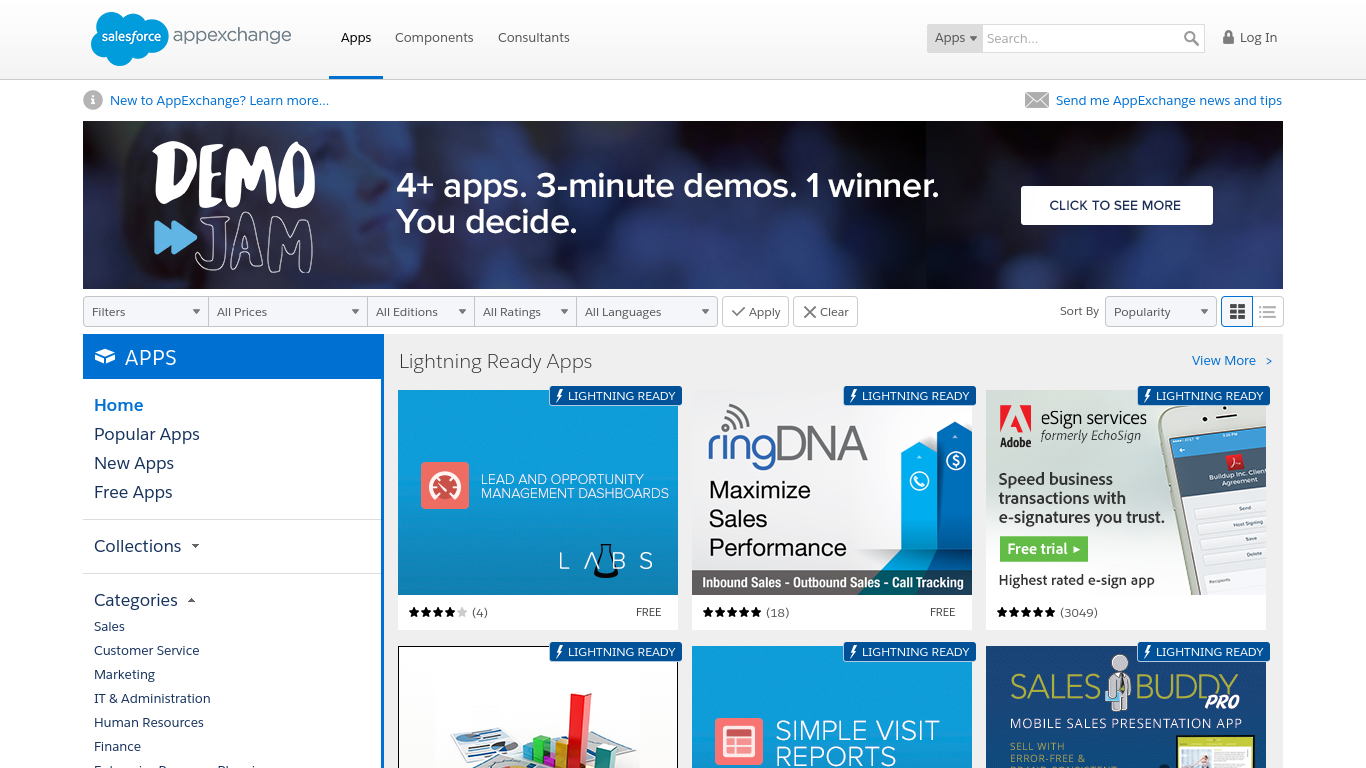Viewport: 1366px width, 768px height.
Task: Open the Filters dropdown
Action: 146,312
